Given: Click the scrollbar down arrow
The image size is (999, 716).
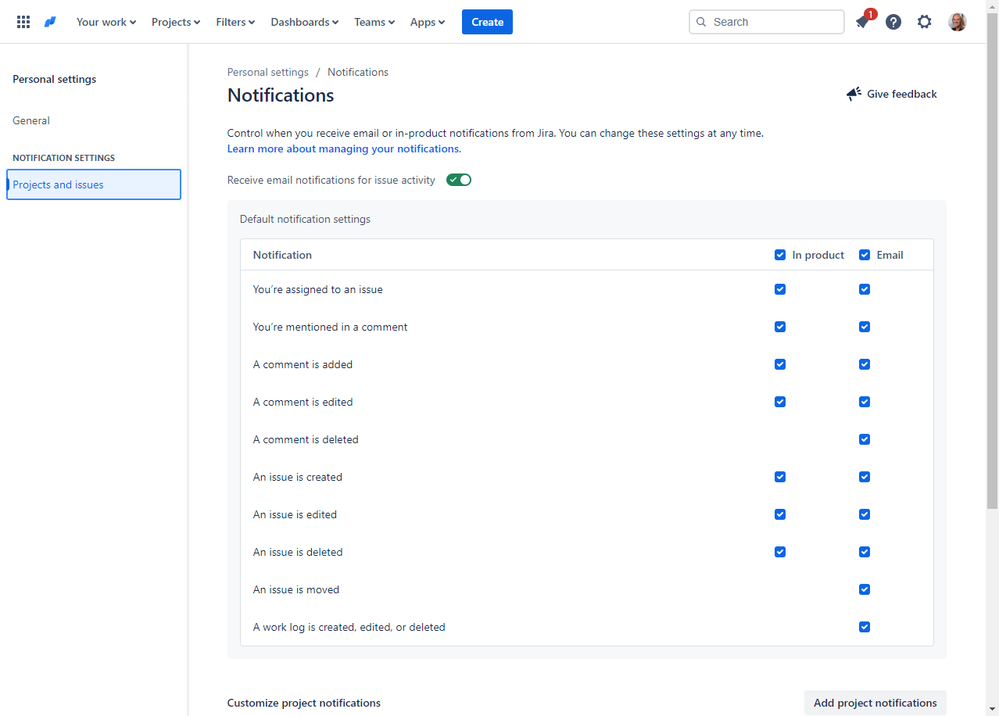Looking at the screenshot, I should pyautogui.click(x=992, y=708).
